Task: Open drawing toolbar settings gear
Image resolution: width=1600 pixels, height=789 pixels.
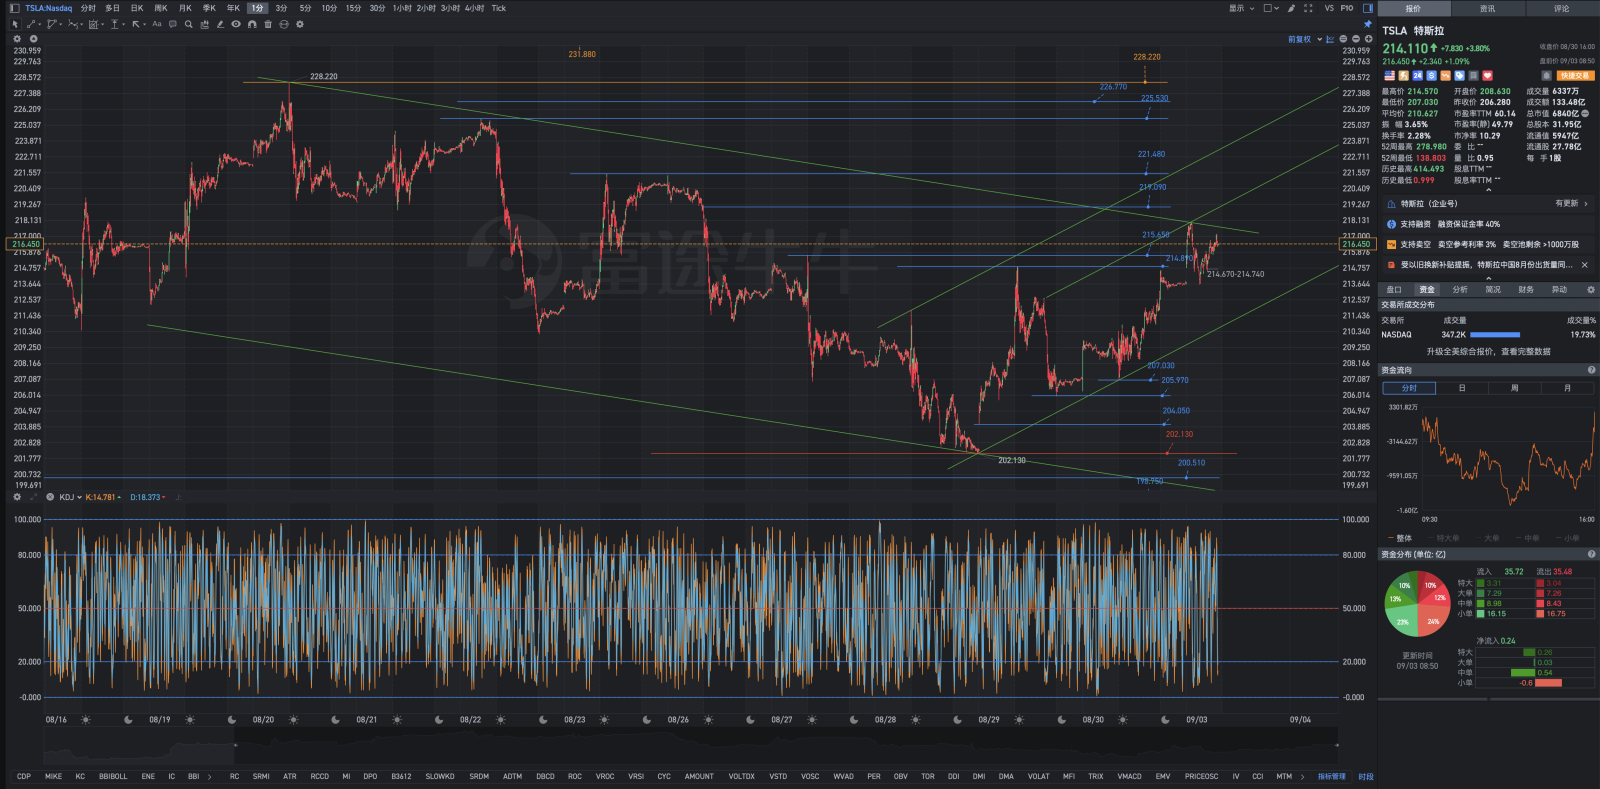Action: tap(300, 24)
